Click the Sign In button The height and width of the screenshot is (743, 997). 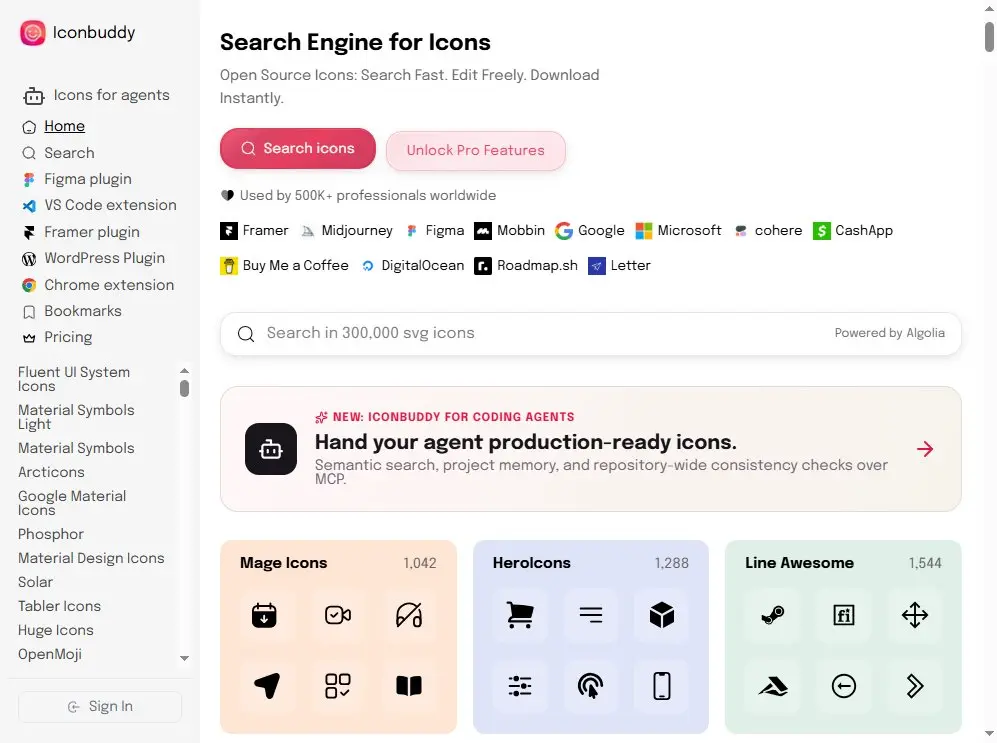(100, 707)
